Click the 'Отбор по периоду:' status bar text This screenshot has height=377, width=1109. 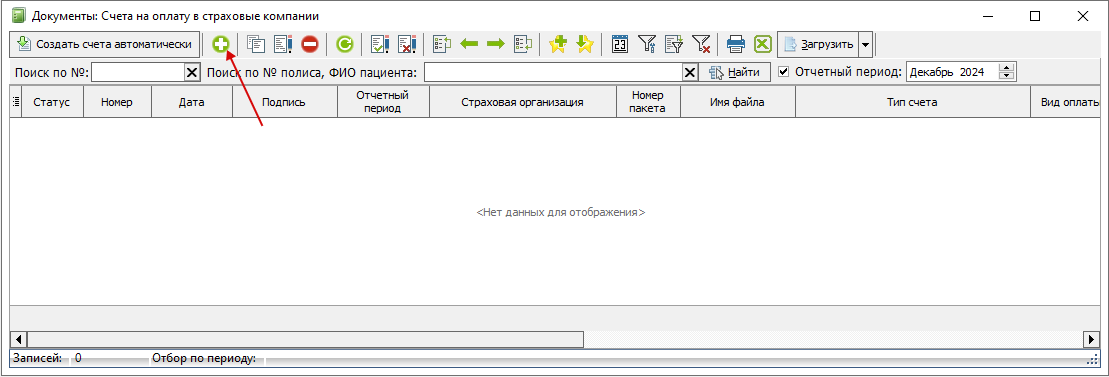[204, 358]
